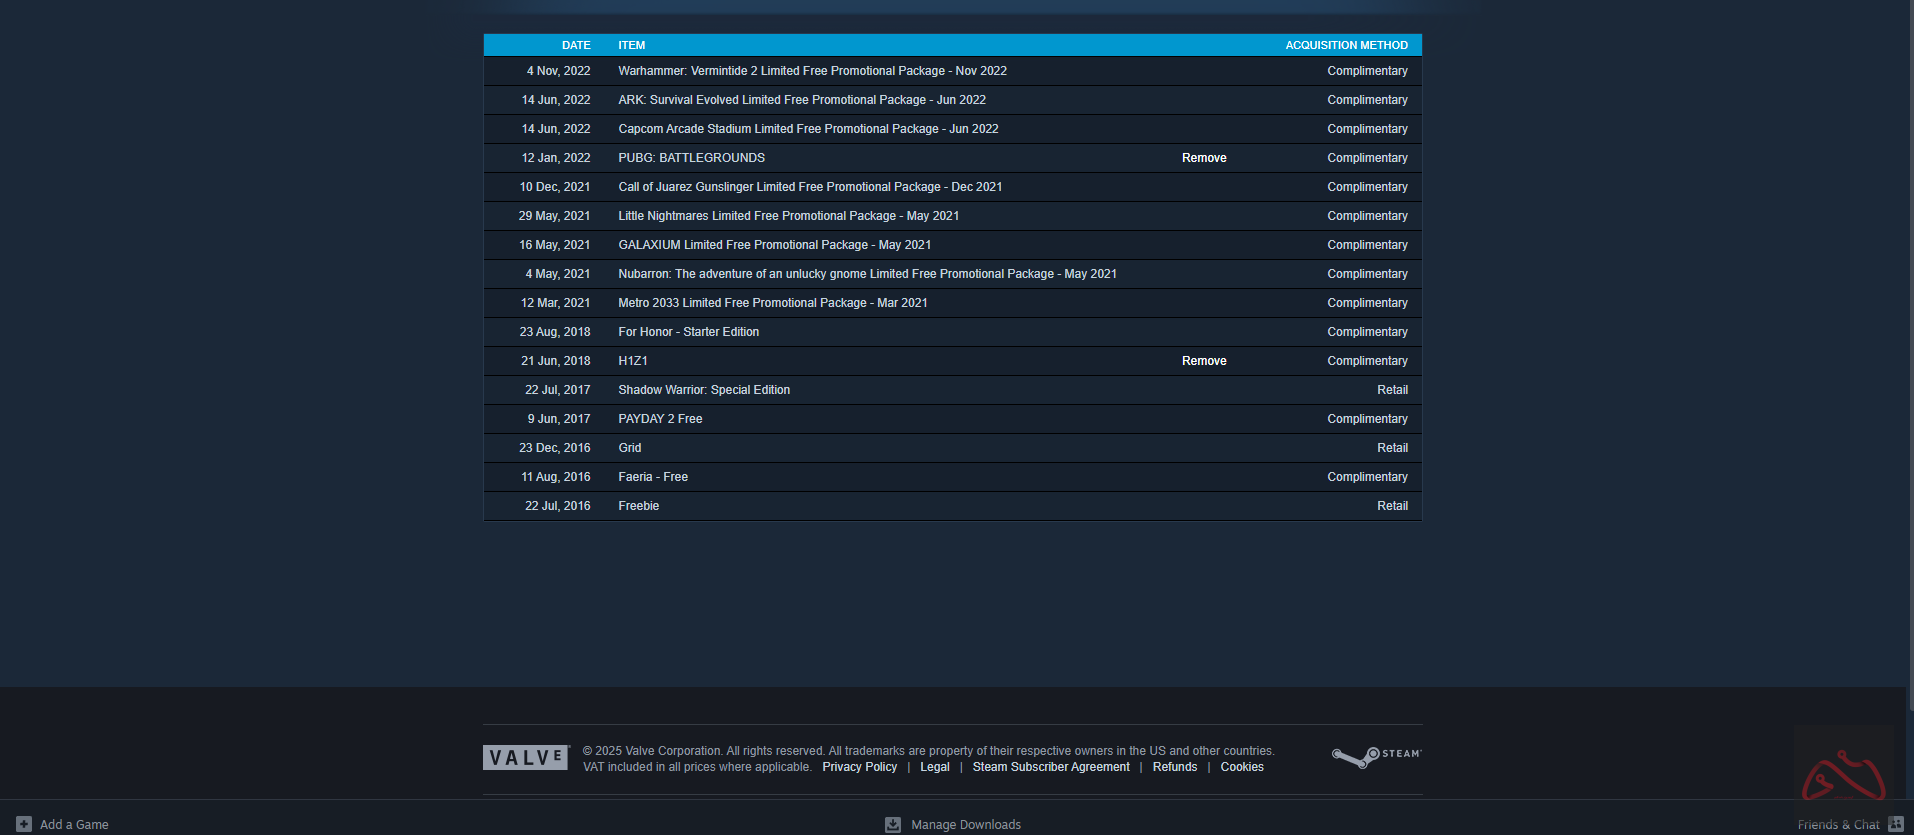Click the Valve logo in the footer
Screen dimensions: 1914x835
[526, 758]
